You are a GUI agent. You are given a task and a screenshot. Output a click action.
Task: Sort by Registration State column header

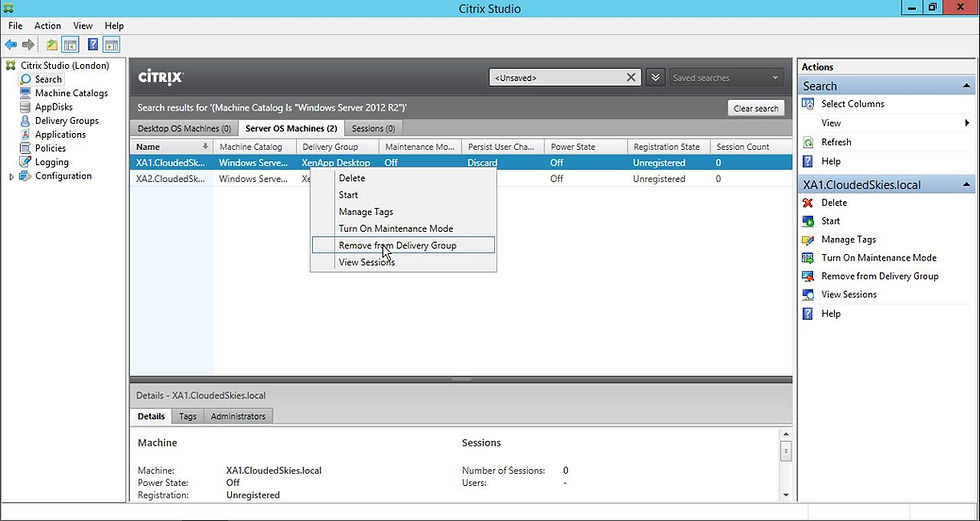[x=668, y=147]
